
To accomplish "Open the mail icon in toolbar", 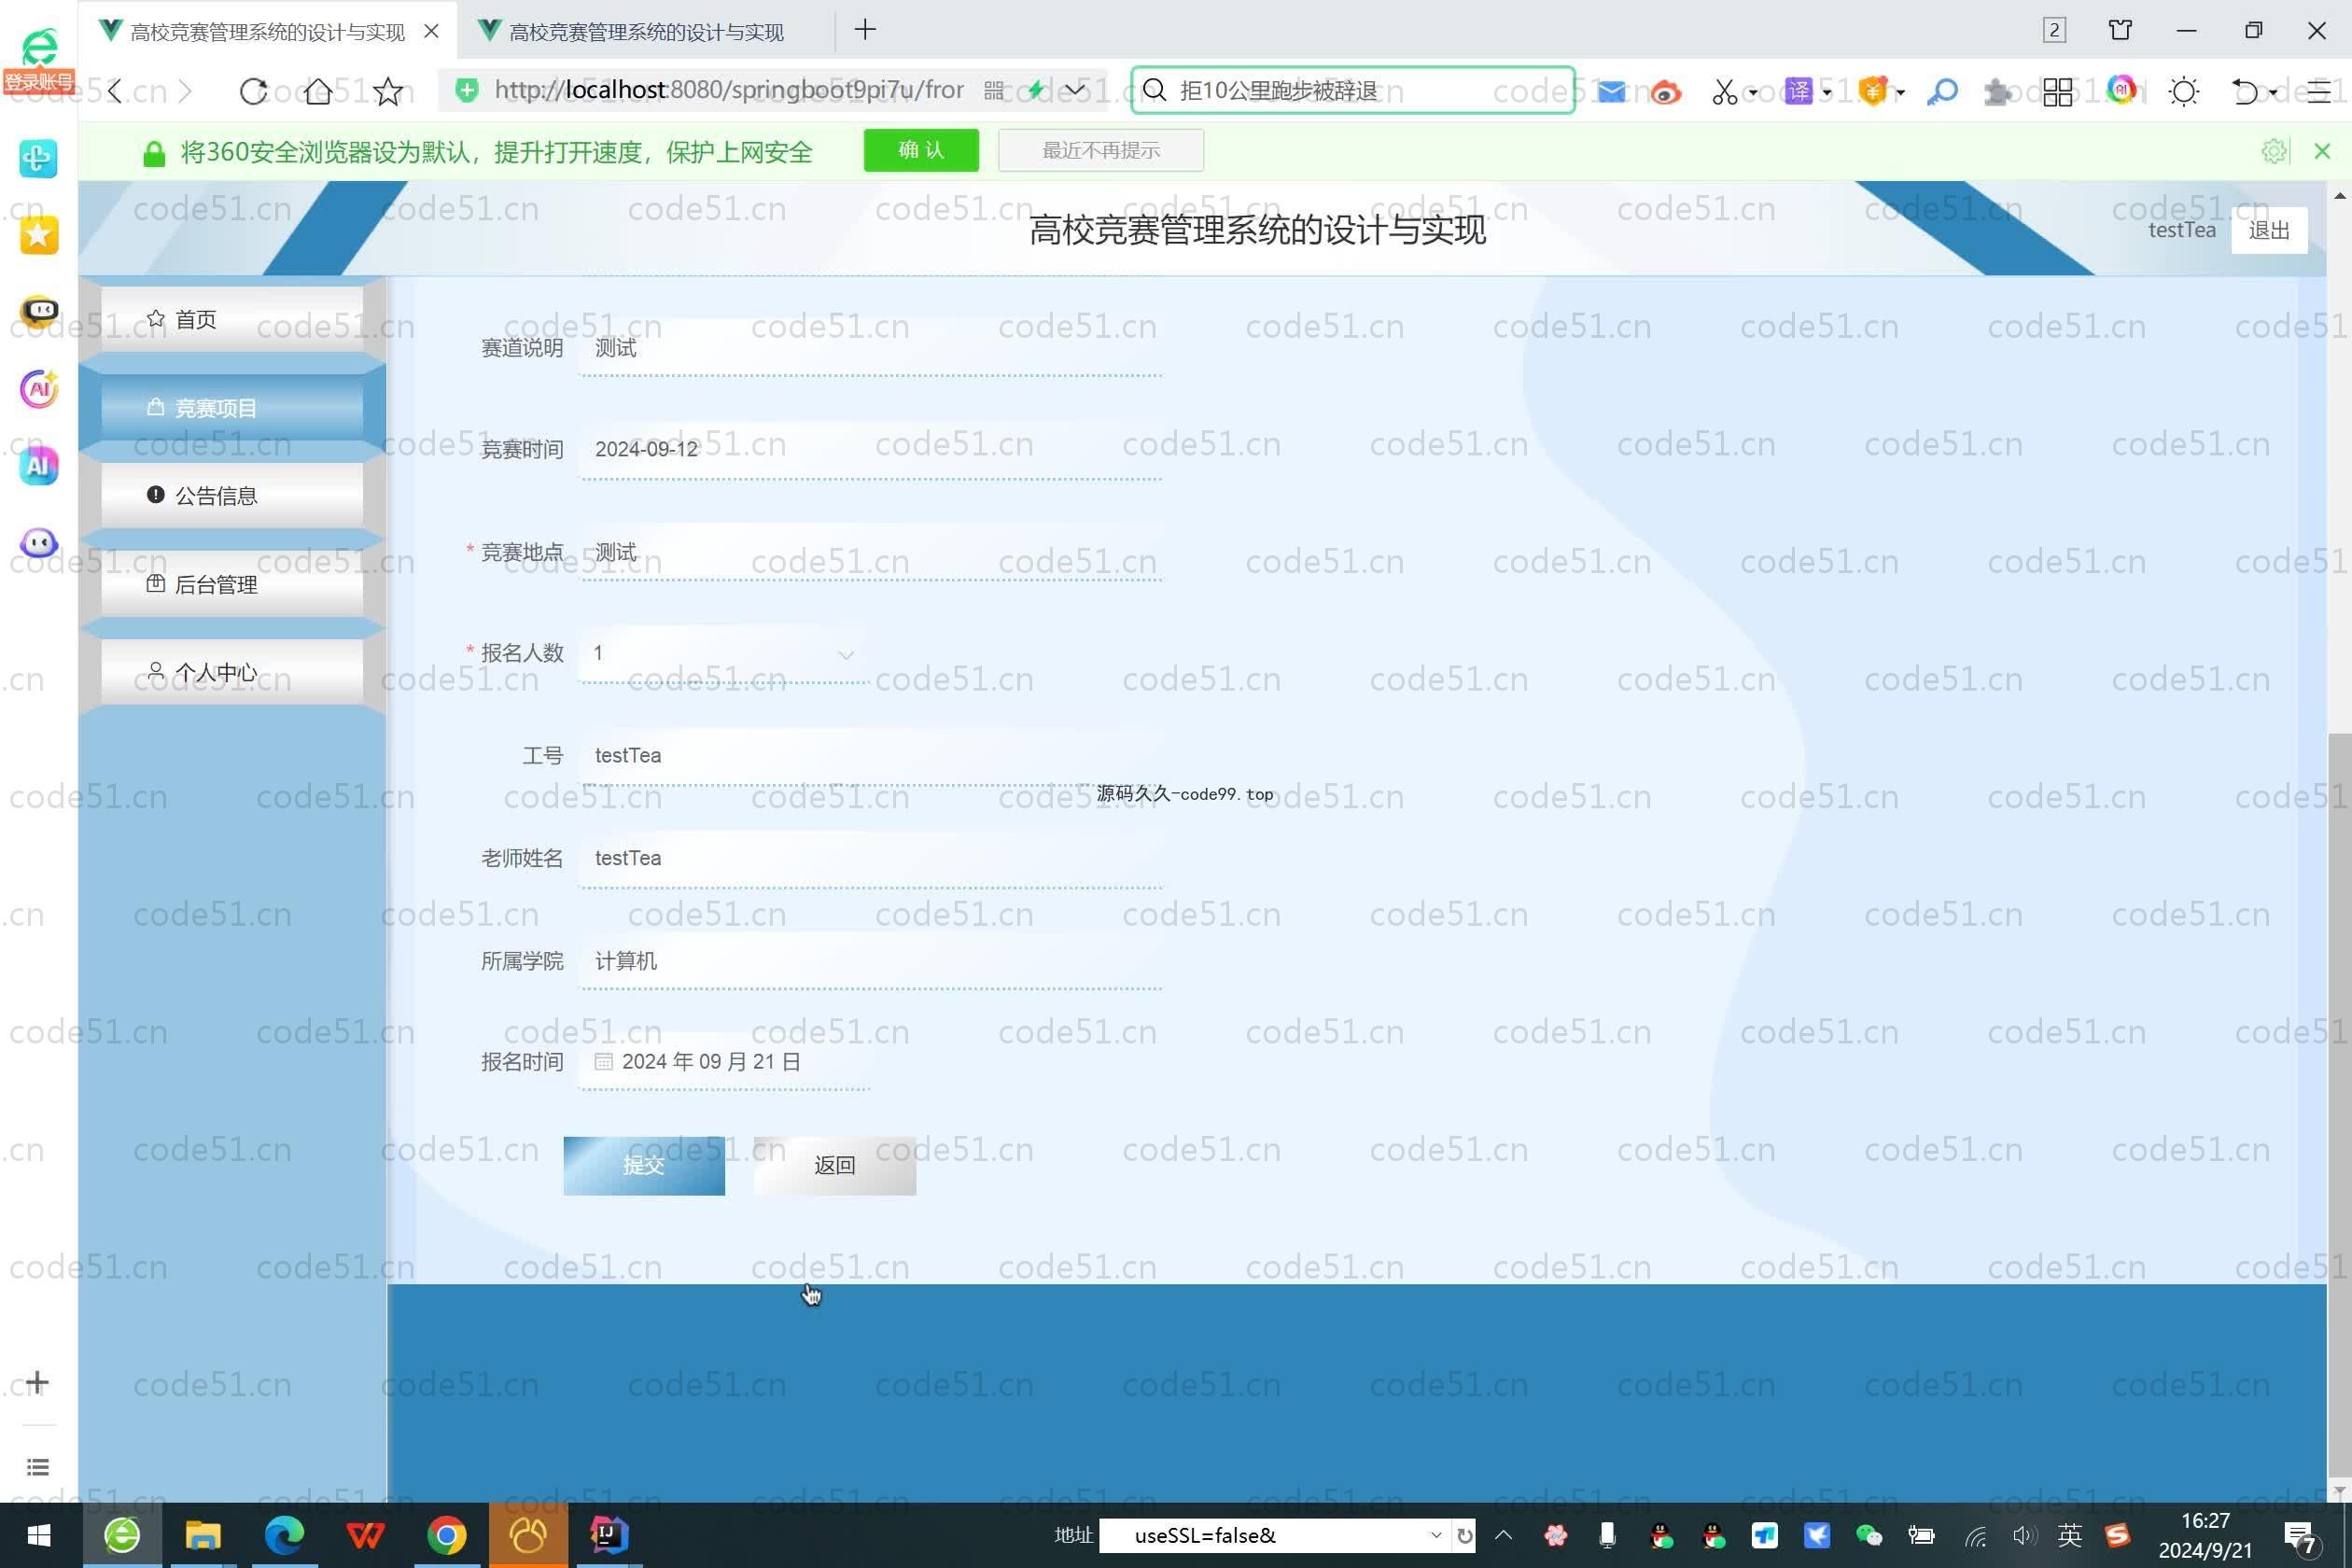I will pyautogui.click(x=1611, y=91).
